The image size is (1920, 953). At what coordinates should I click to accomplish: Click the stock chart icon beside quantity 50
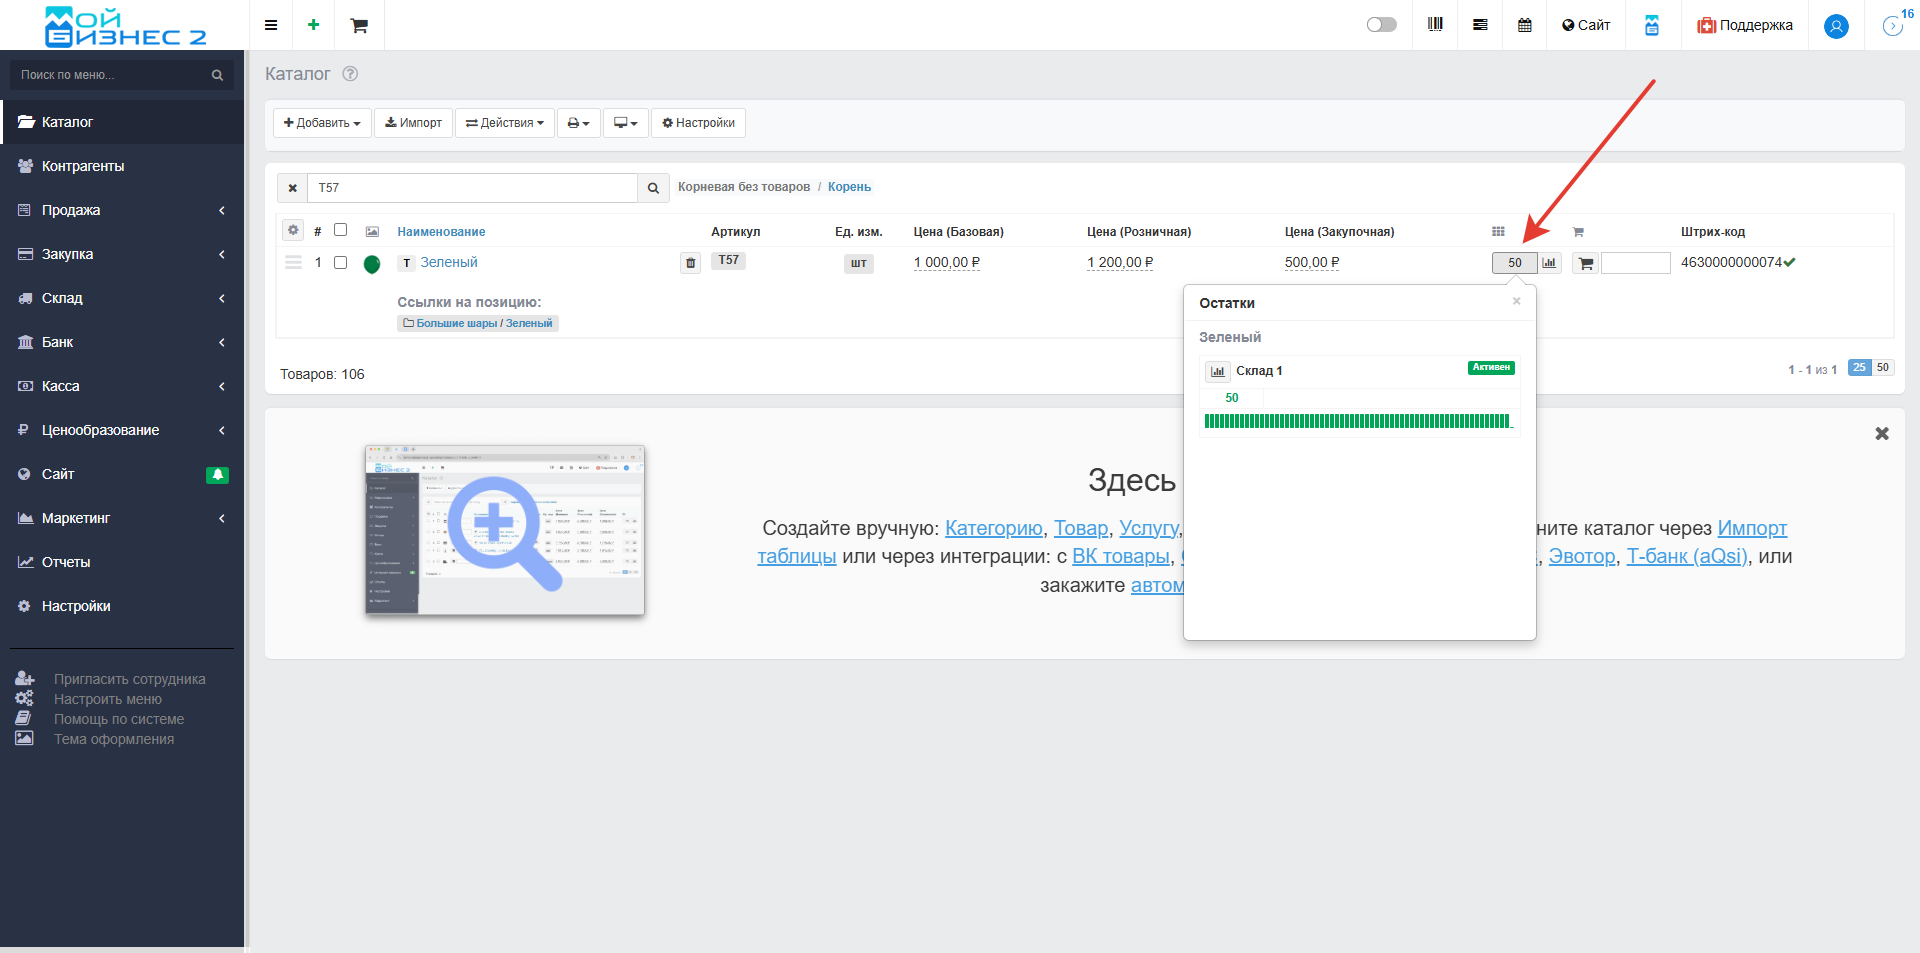click(x=1549, y=263)
